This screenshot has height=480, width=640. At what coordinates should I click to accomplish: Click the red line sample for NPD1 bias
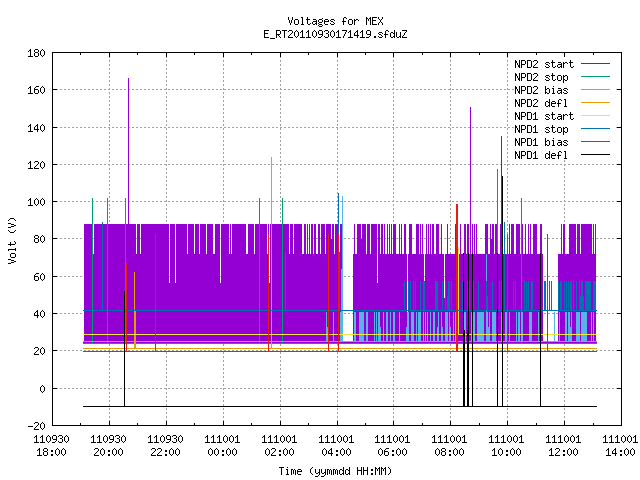(595, 142)
